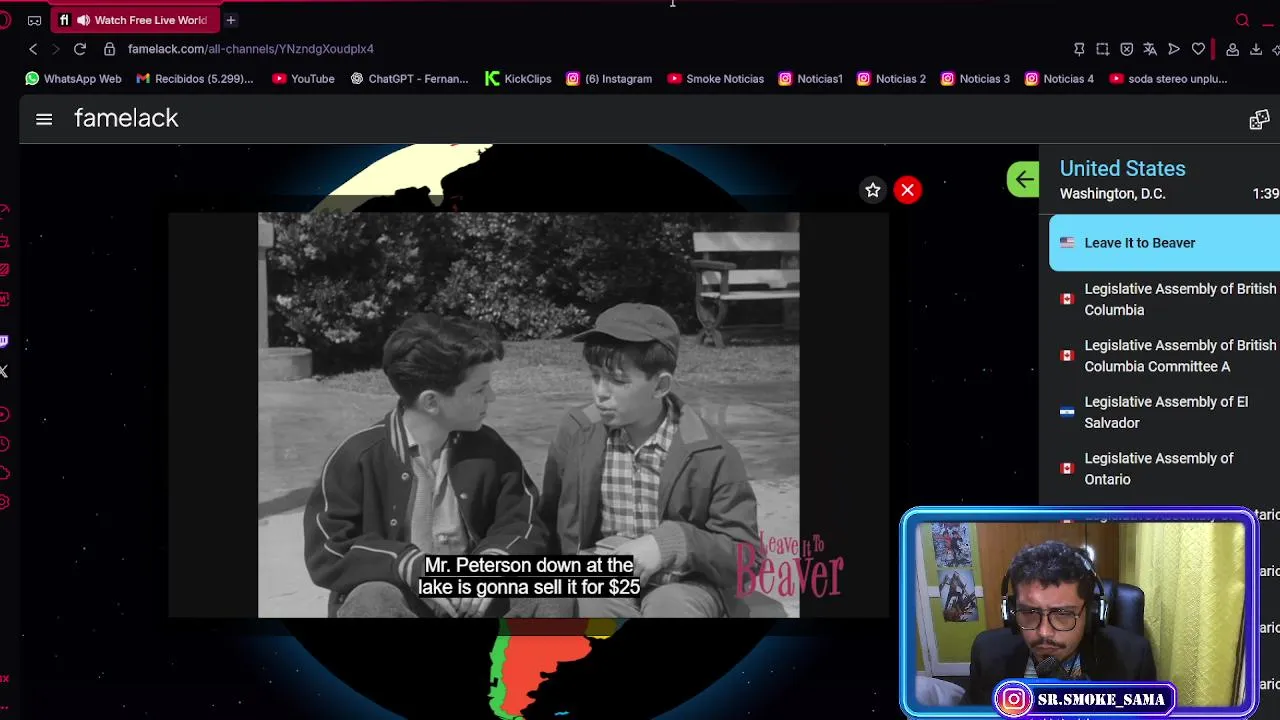Select Legislative Assembly of British Columbia channel
The image size is (1280, 720).
point(1164,299)
